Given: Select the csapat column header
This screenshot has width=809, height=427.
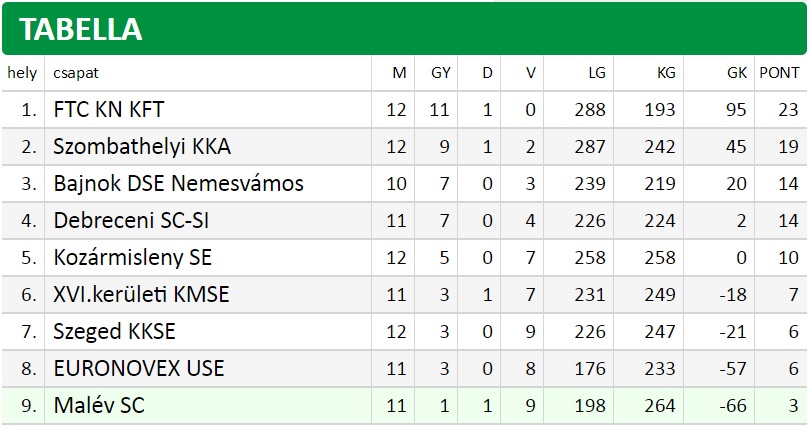Looking at the screenshot, I should click(x=76, y=73).
